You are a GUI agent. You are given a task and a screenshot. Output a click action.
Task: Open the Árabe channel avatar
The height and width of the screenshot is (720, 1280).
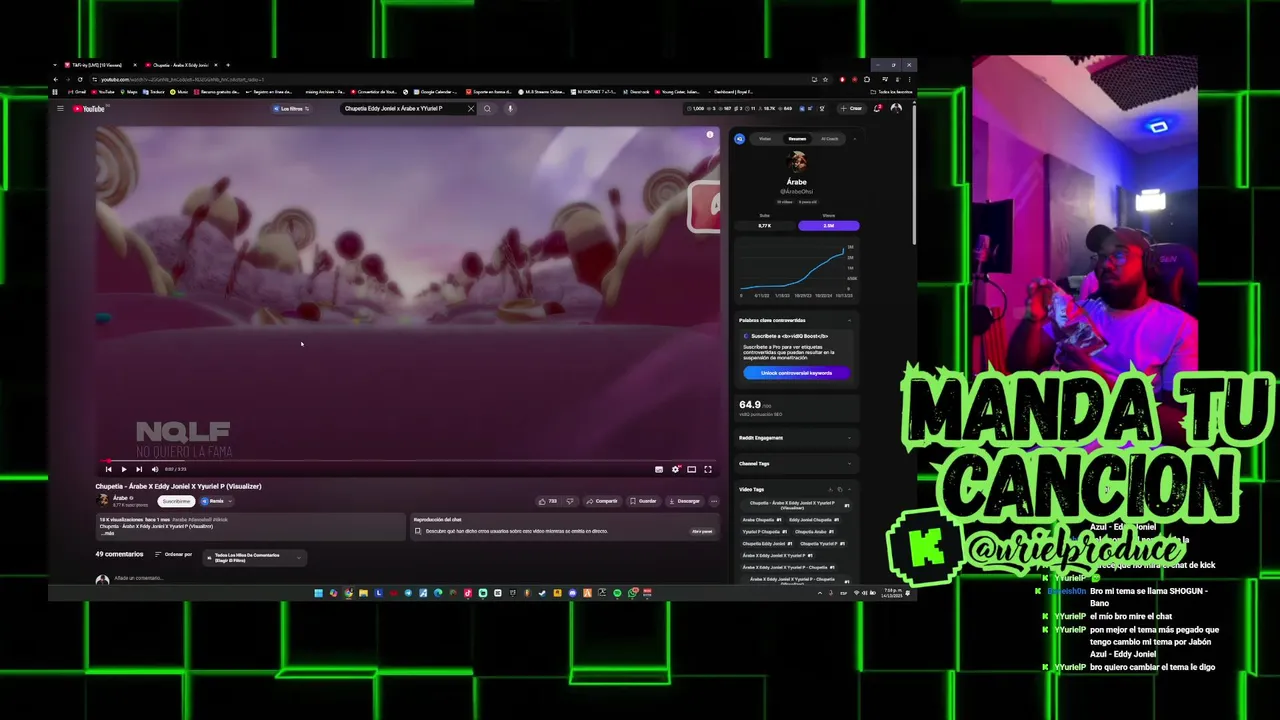tap(102, 500)
